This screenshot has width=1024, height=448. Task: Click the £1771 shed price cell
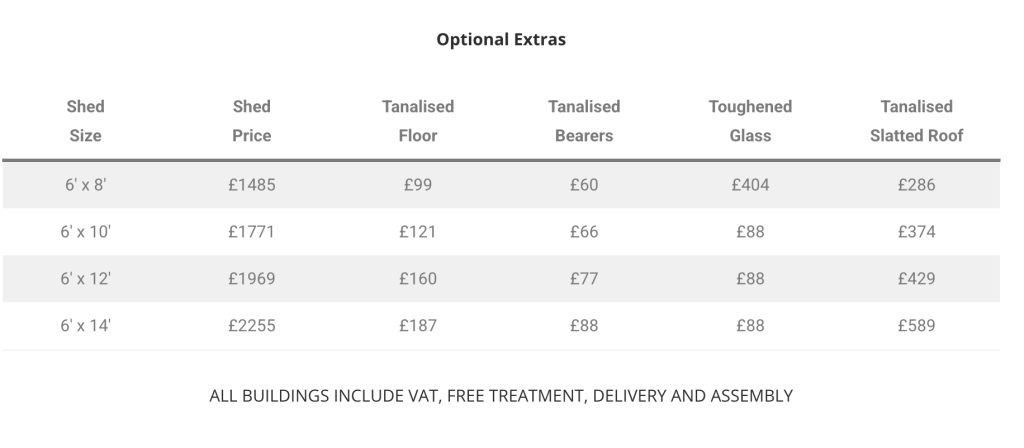click(x=251, y=232)
